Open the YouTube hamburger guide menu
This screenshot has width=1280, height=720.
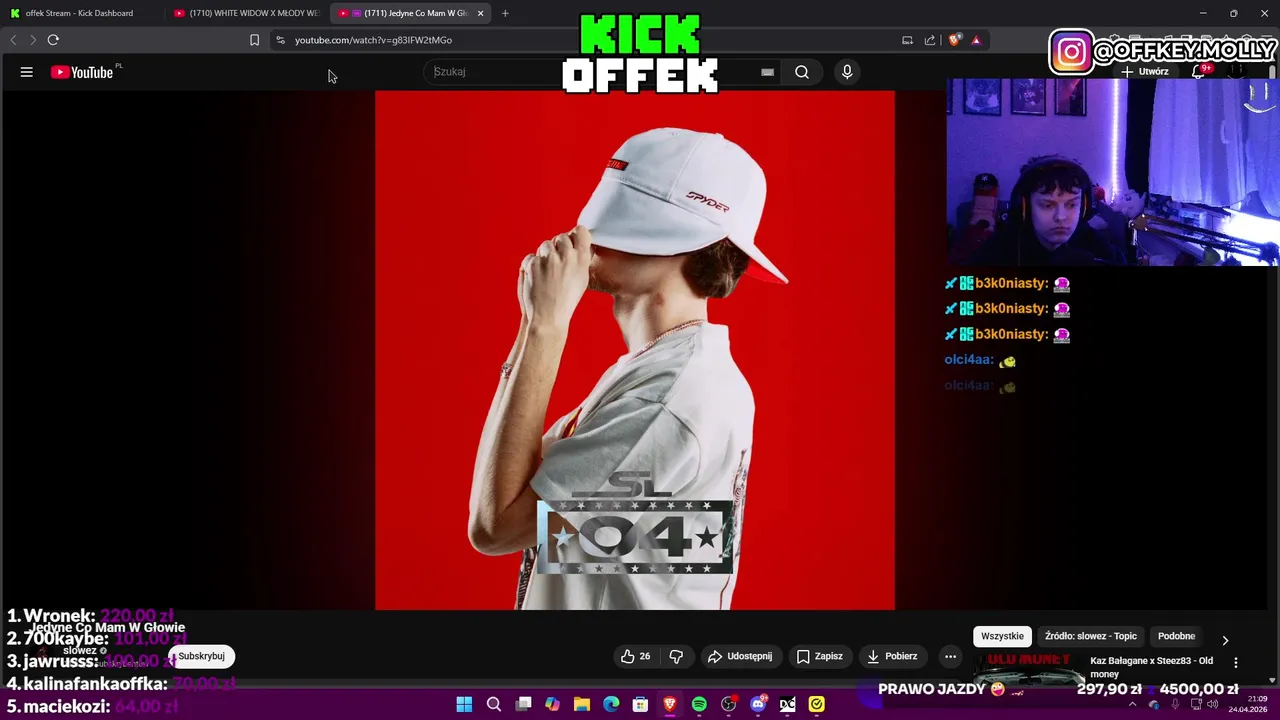(x=27, y=72)
